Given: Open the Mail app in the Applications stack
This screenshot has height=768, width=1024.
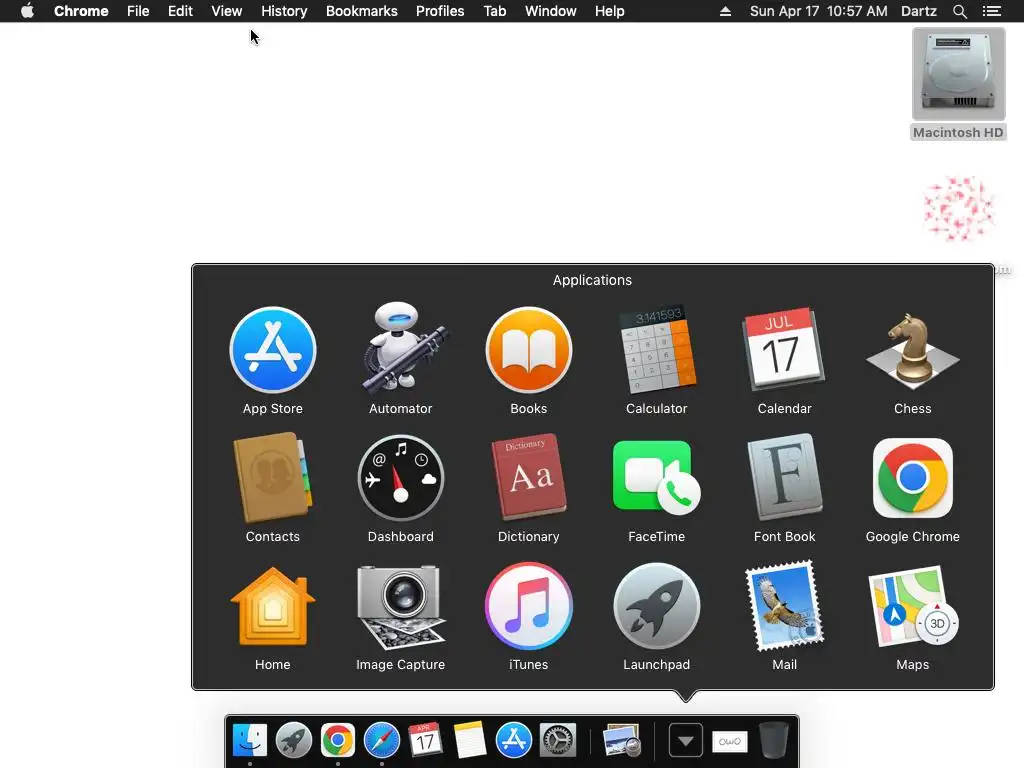Looking at the screenshot, I should [784, 606].
